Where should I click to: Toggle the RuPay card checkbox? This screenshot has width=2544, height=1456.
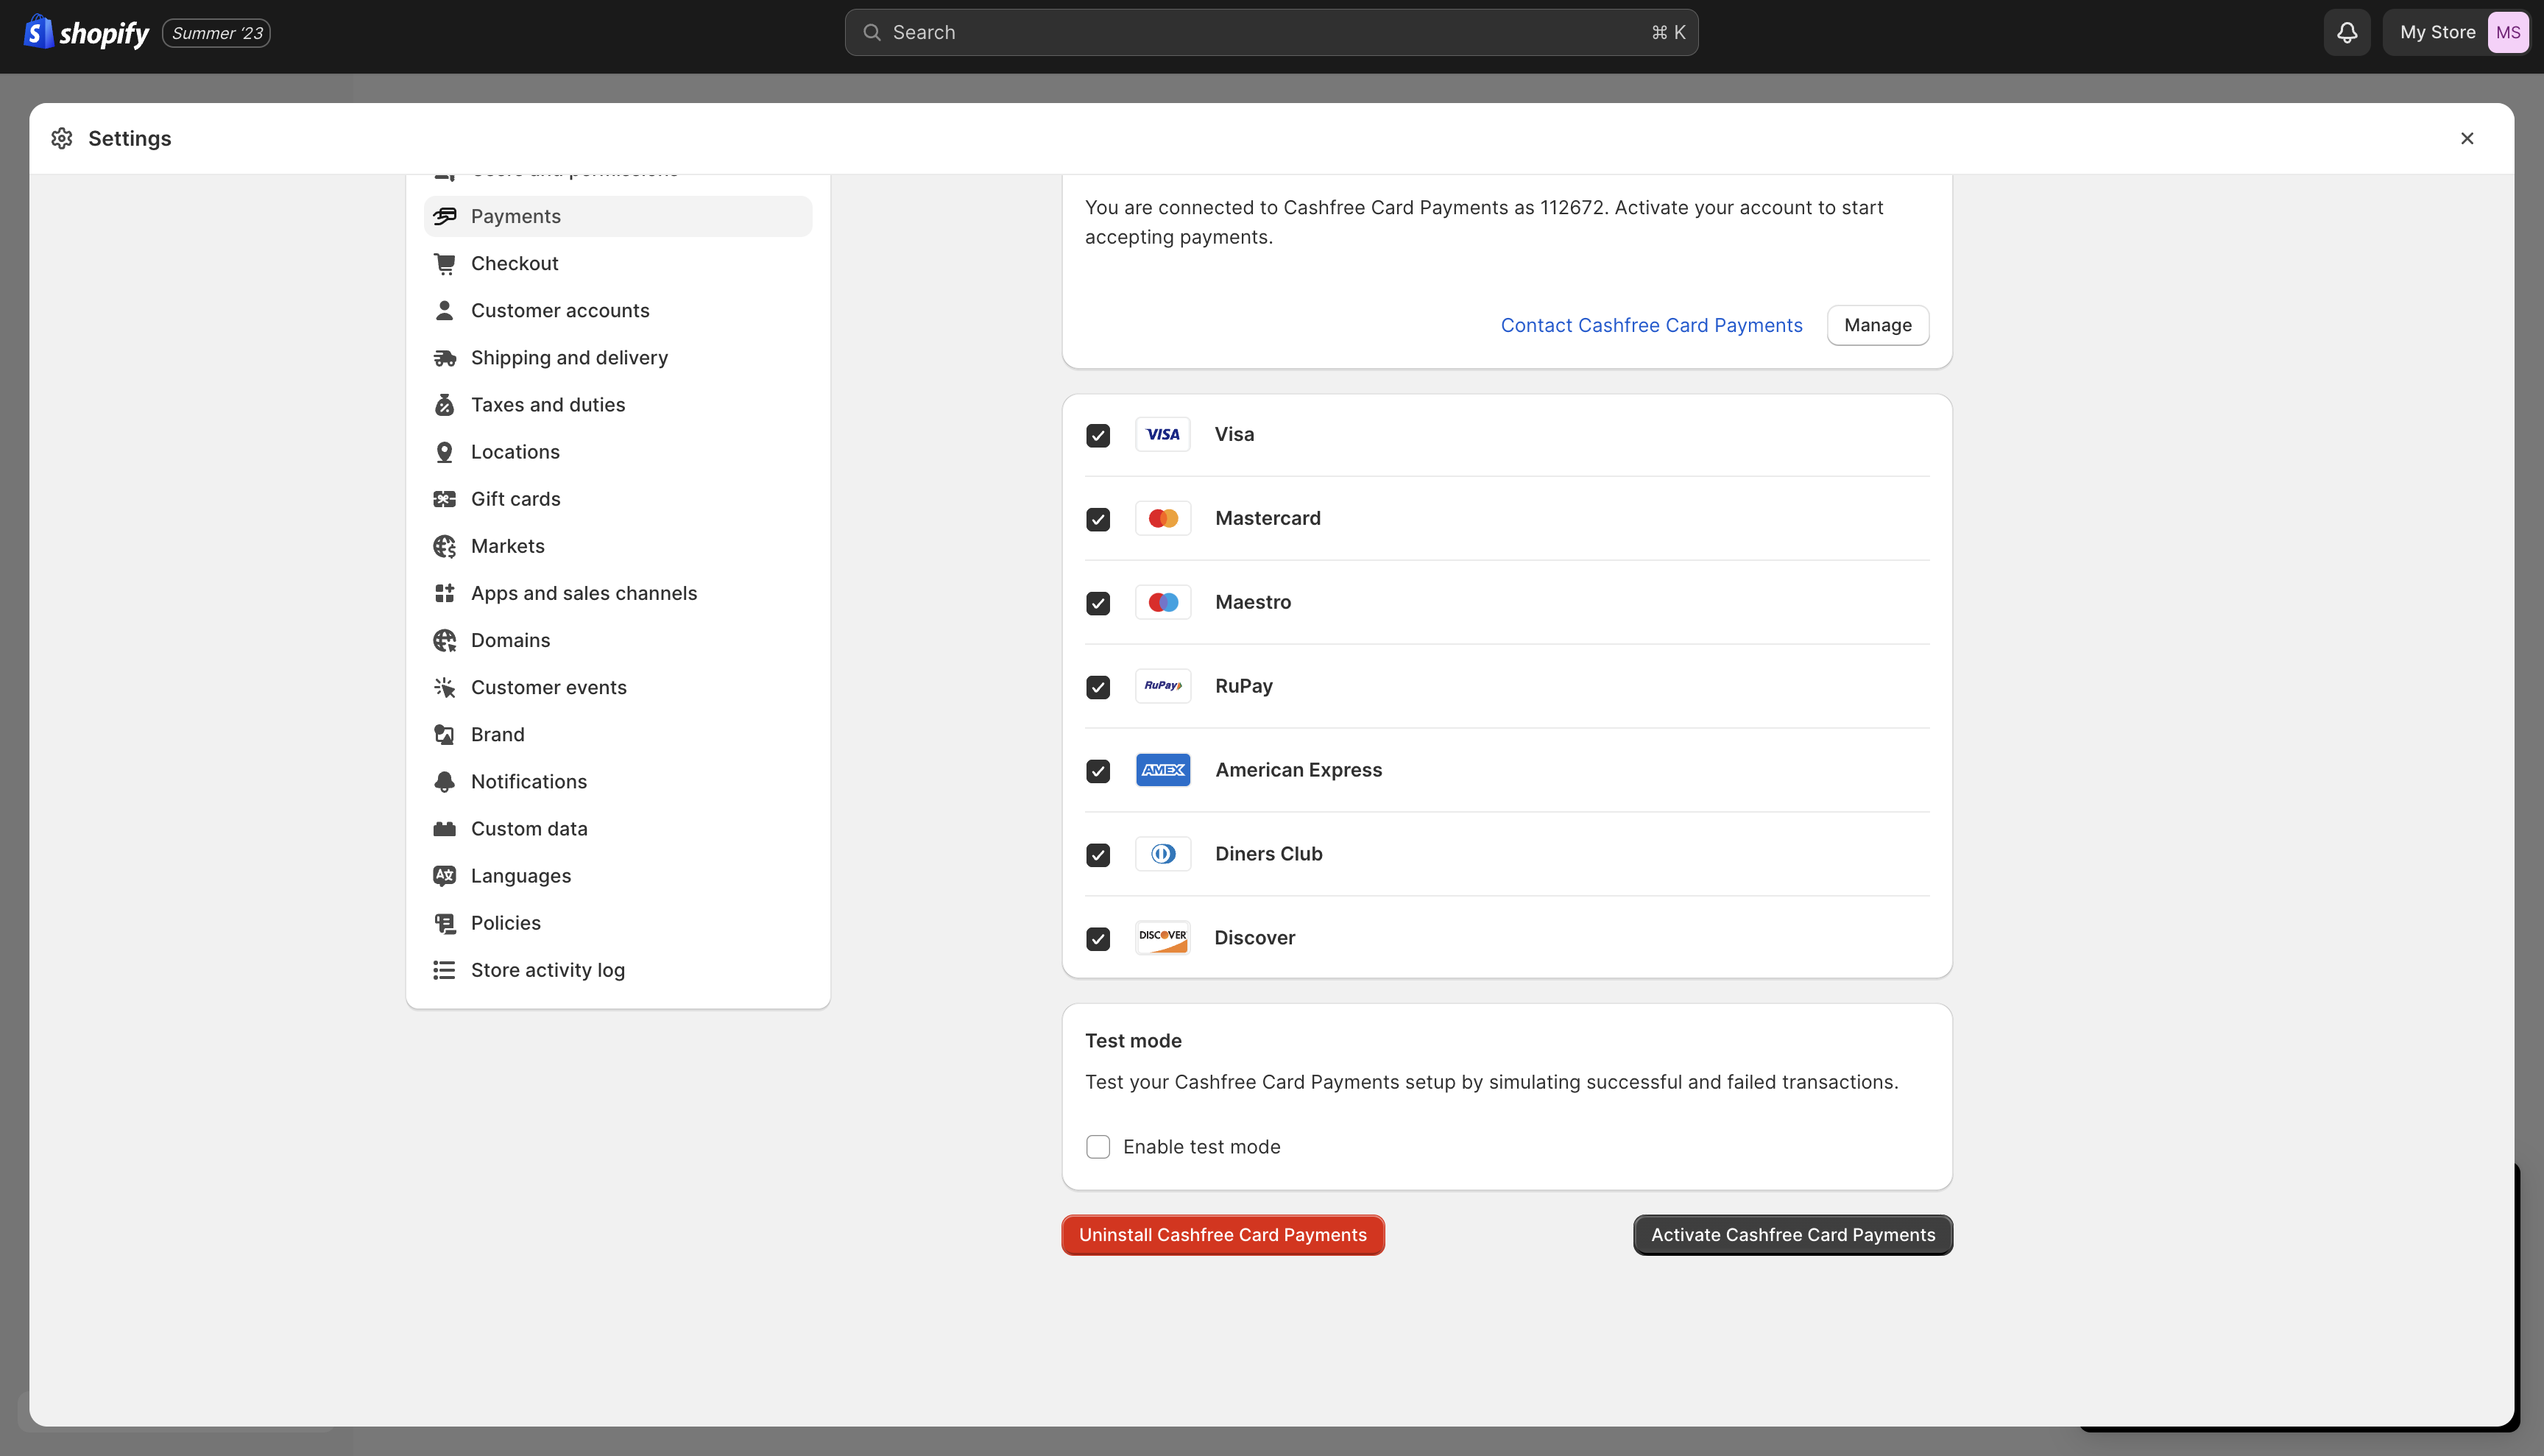(x=1098, y=687)
